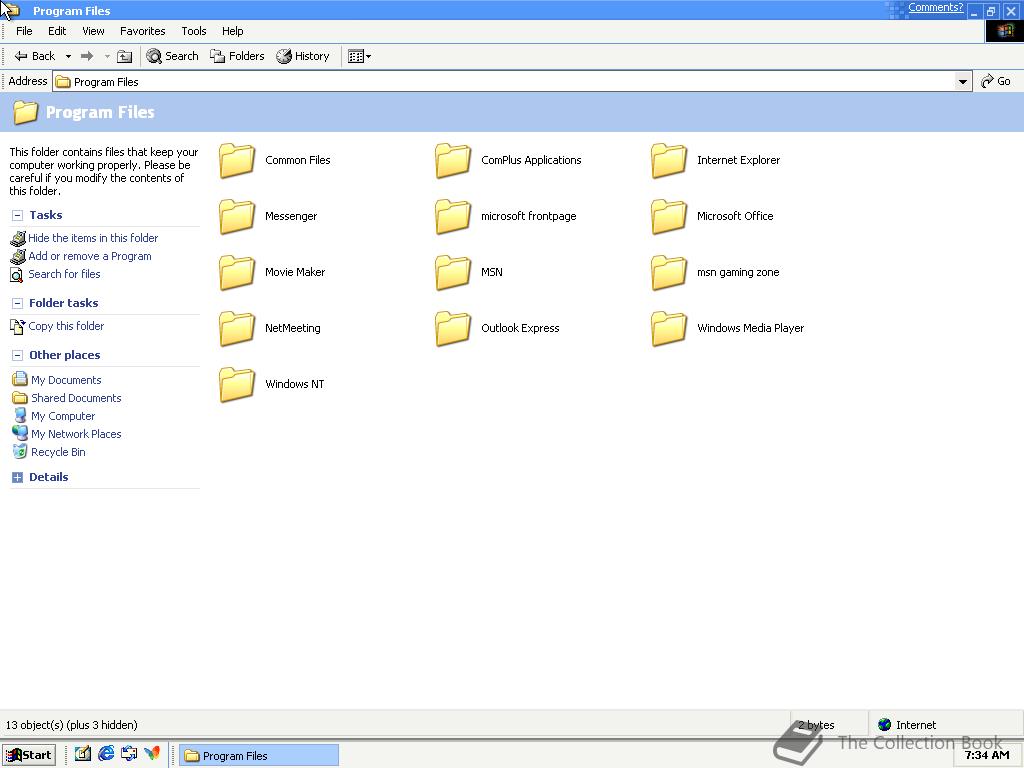
Task: Click the Program Files taskbar button
Action: coord(259,756)
